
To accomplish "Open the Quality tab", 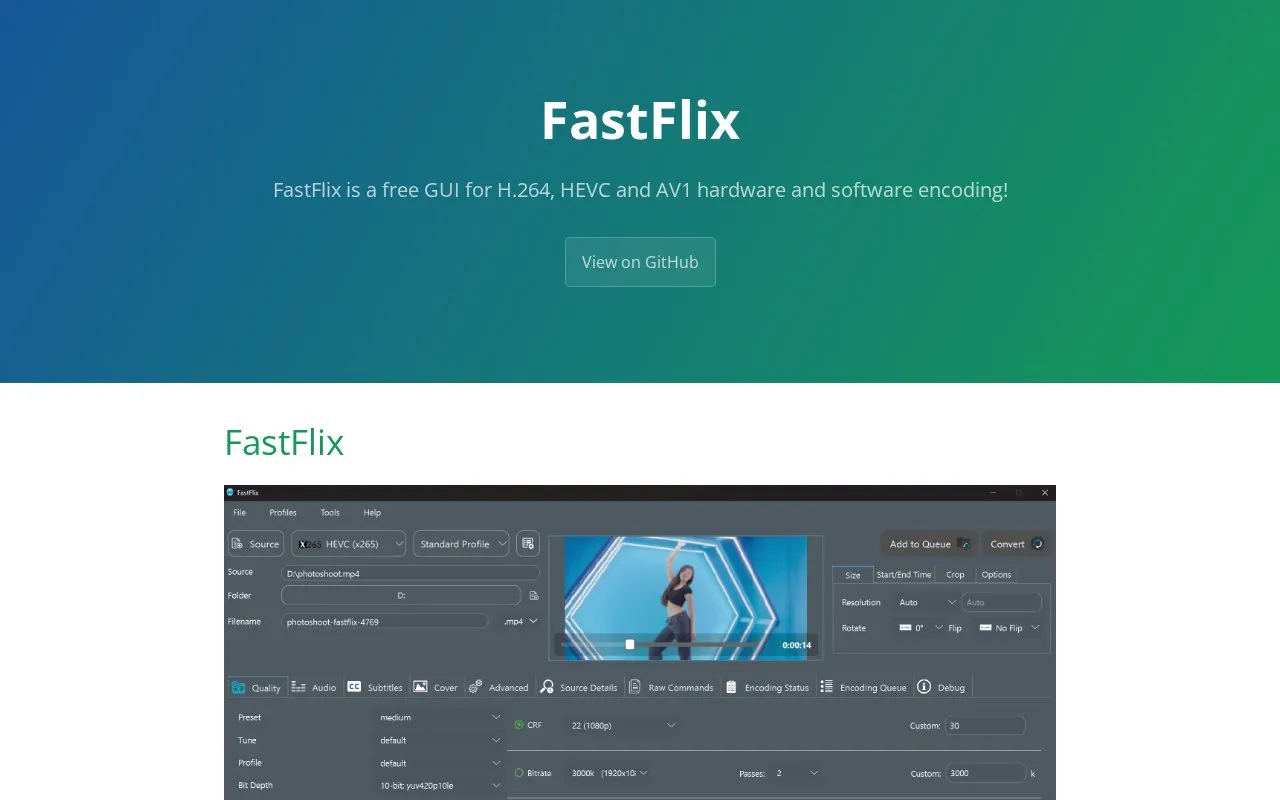I will (258, 687).
